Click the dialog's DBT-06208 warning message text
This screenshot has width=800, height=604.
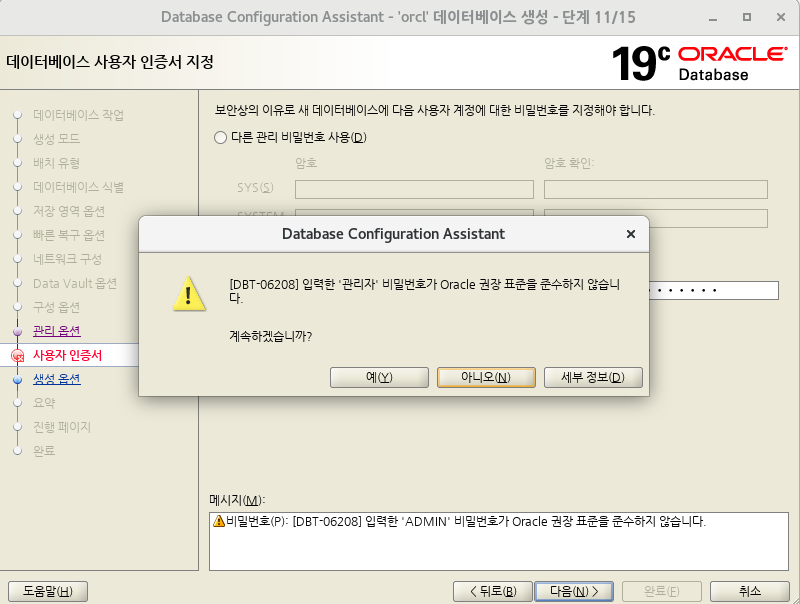(x=424, y=291)
